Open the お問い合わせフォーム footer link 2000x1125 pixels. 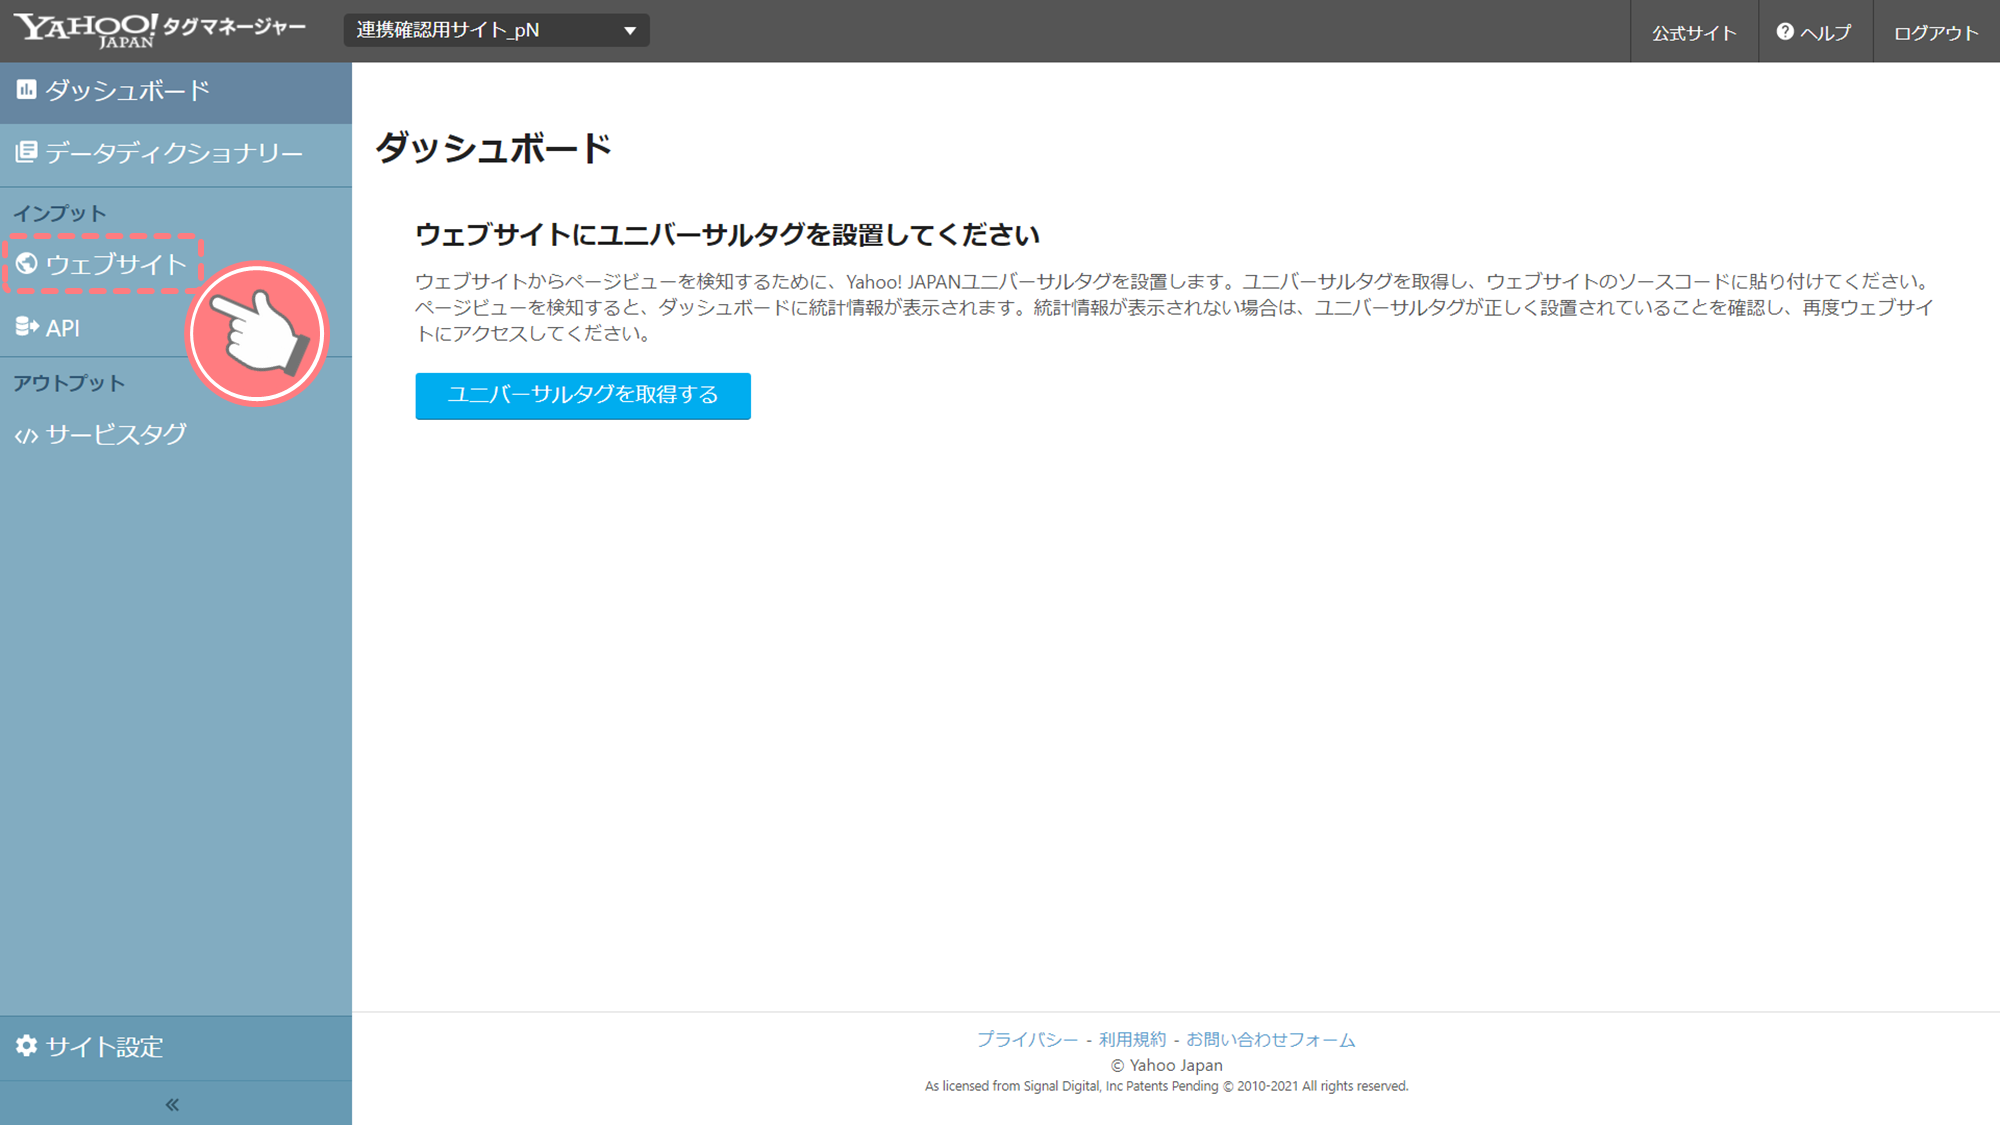(x=1271, y=1040)
